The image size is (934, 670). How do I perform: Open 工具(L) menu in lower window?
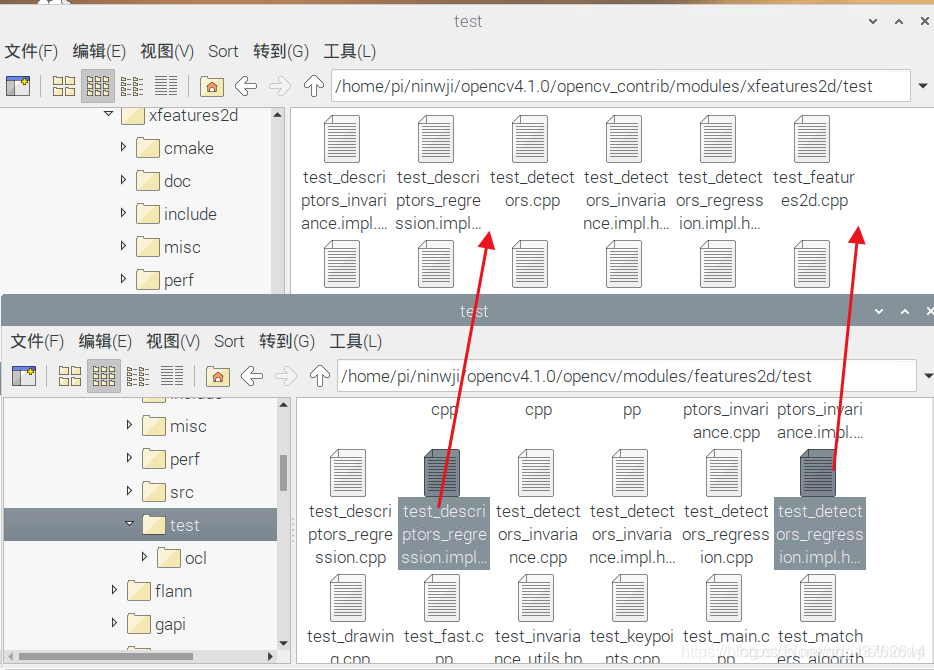(355, 342)
